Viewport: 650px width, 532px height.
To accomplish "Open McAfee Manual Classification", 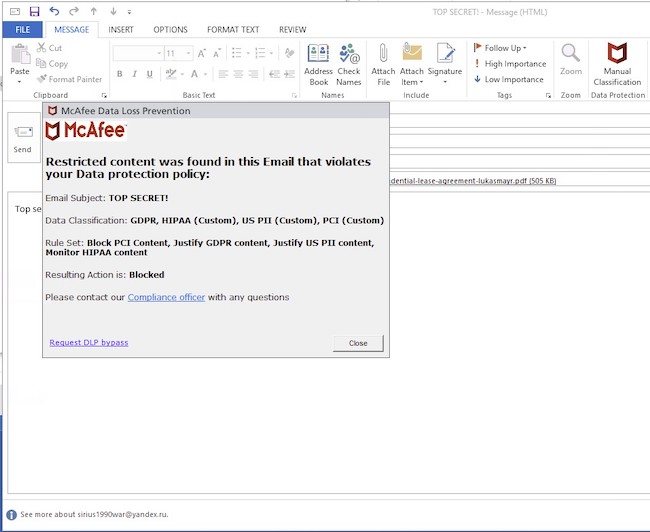I will [x=617, y=65].
